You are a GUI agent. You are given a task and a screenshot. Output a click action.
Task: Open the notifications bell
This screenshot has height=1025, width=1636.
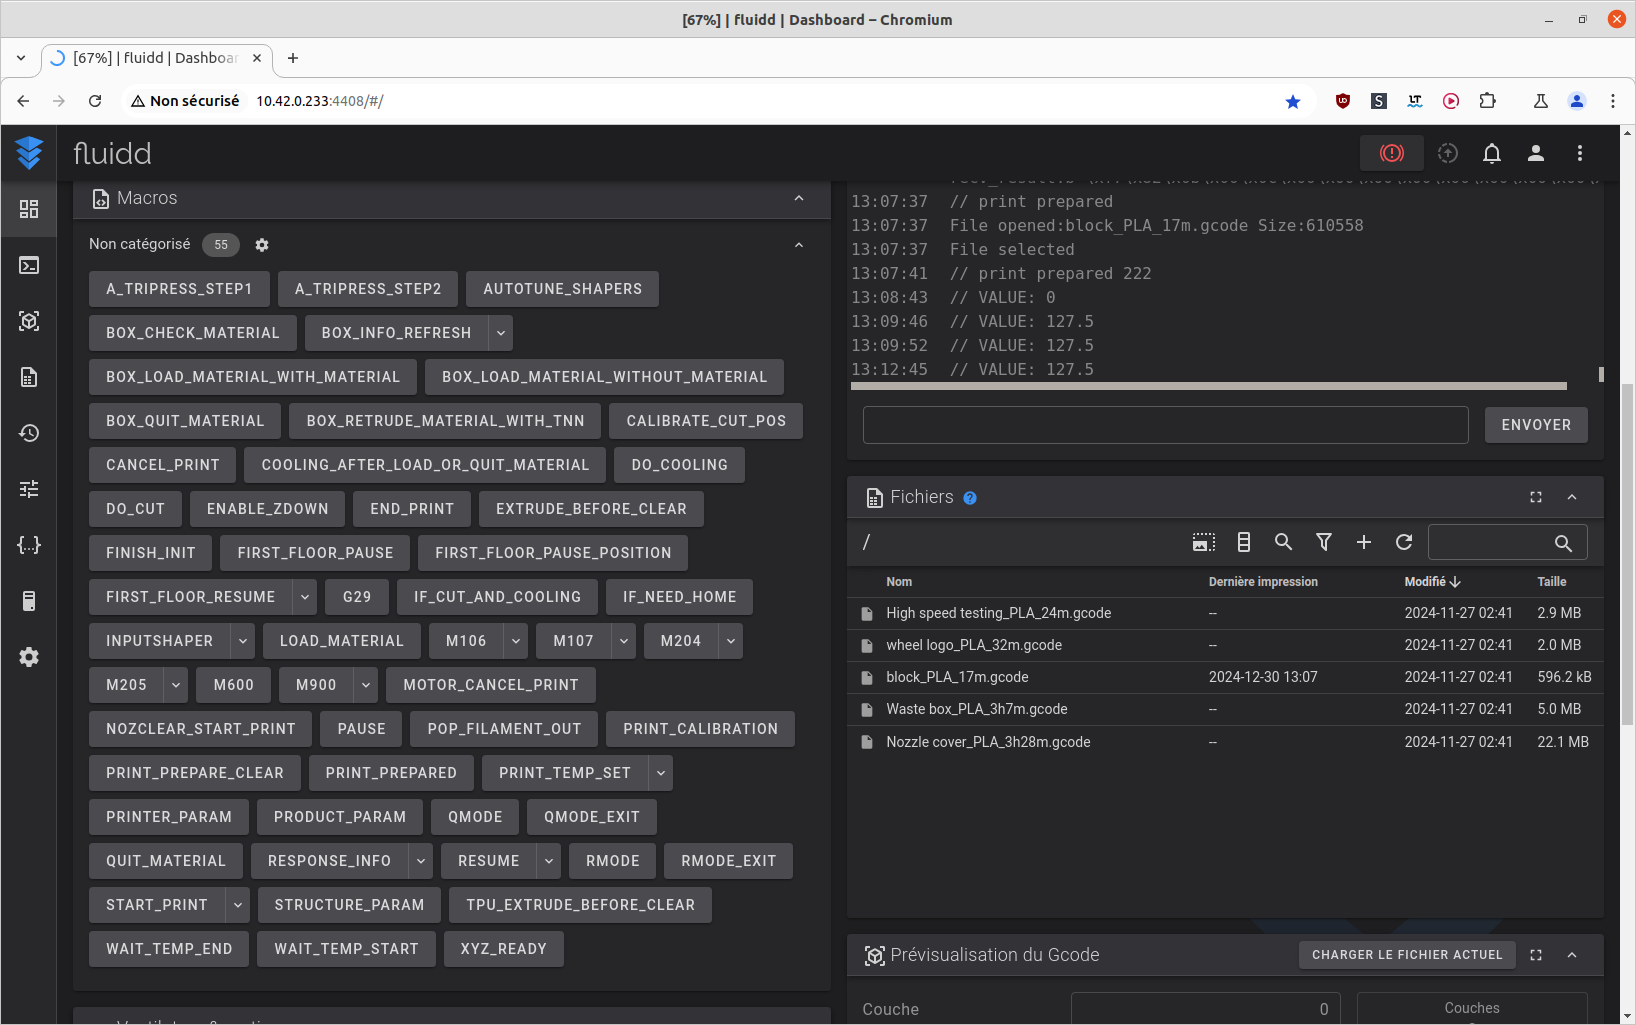(x=1491, y=153)
